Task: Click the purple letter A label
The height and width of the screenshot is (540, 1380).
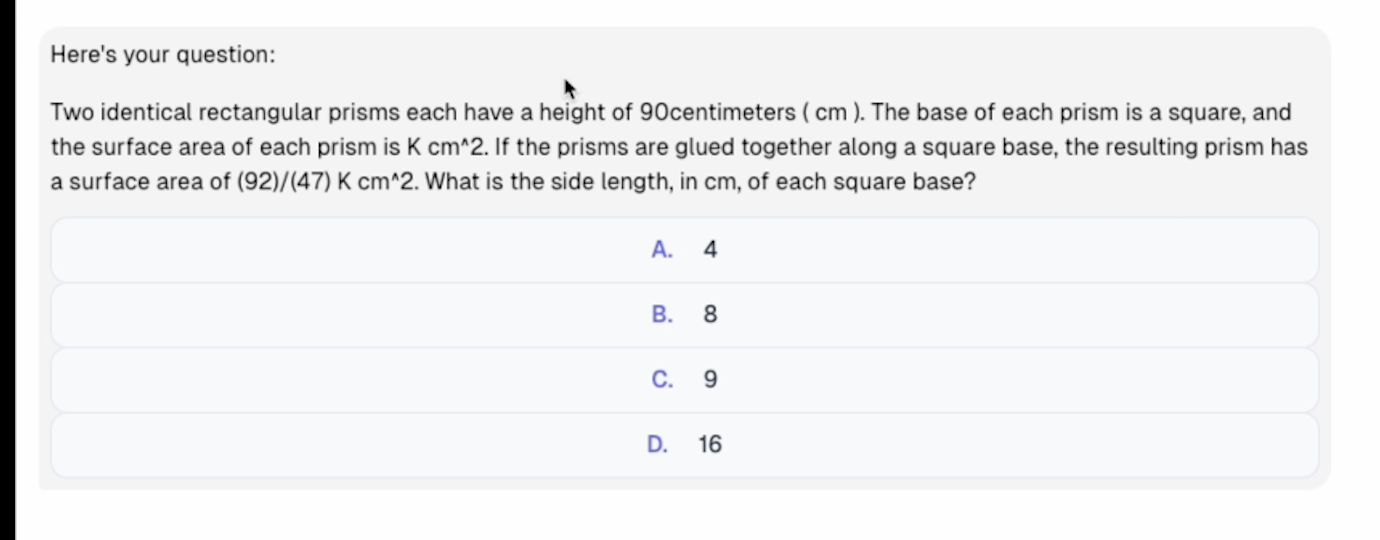Action: (661, 250)
